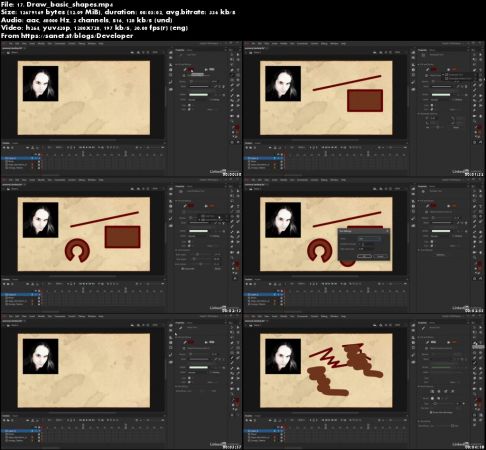Click the dark red stroke color swatch in the dialog frame's Properties panel
The height and width of the screenshot is (450, 486).
[x=434, y=206]
